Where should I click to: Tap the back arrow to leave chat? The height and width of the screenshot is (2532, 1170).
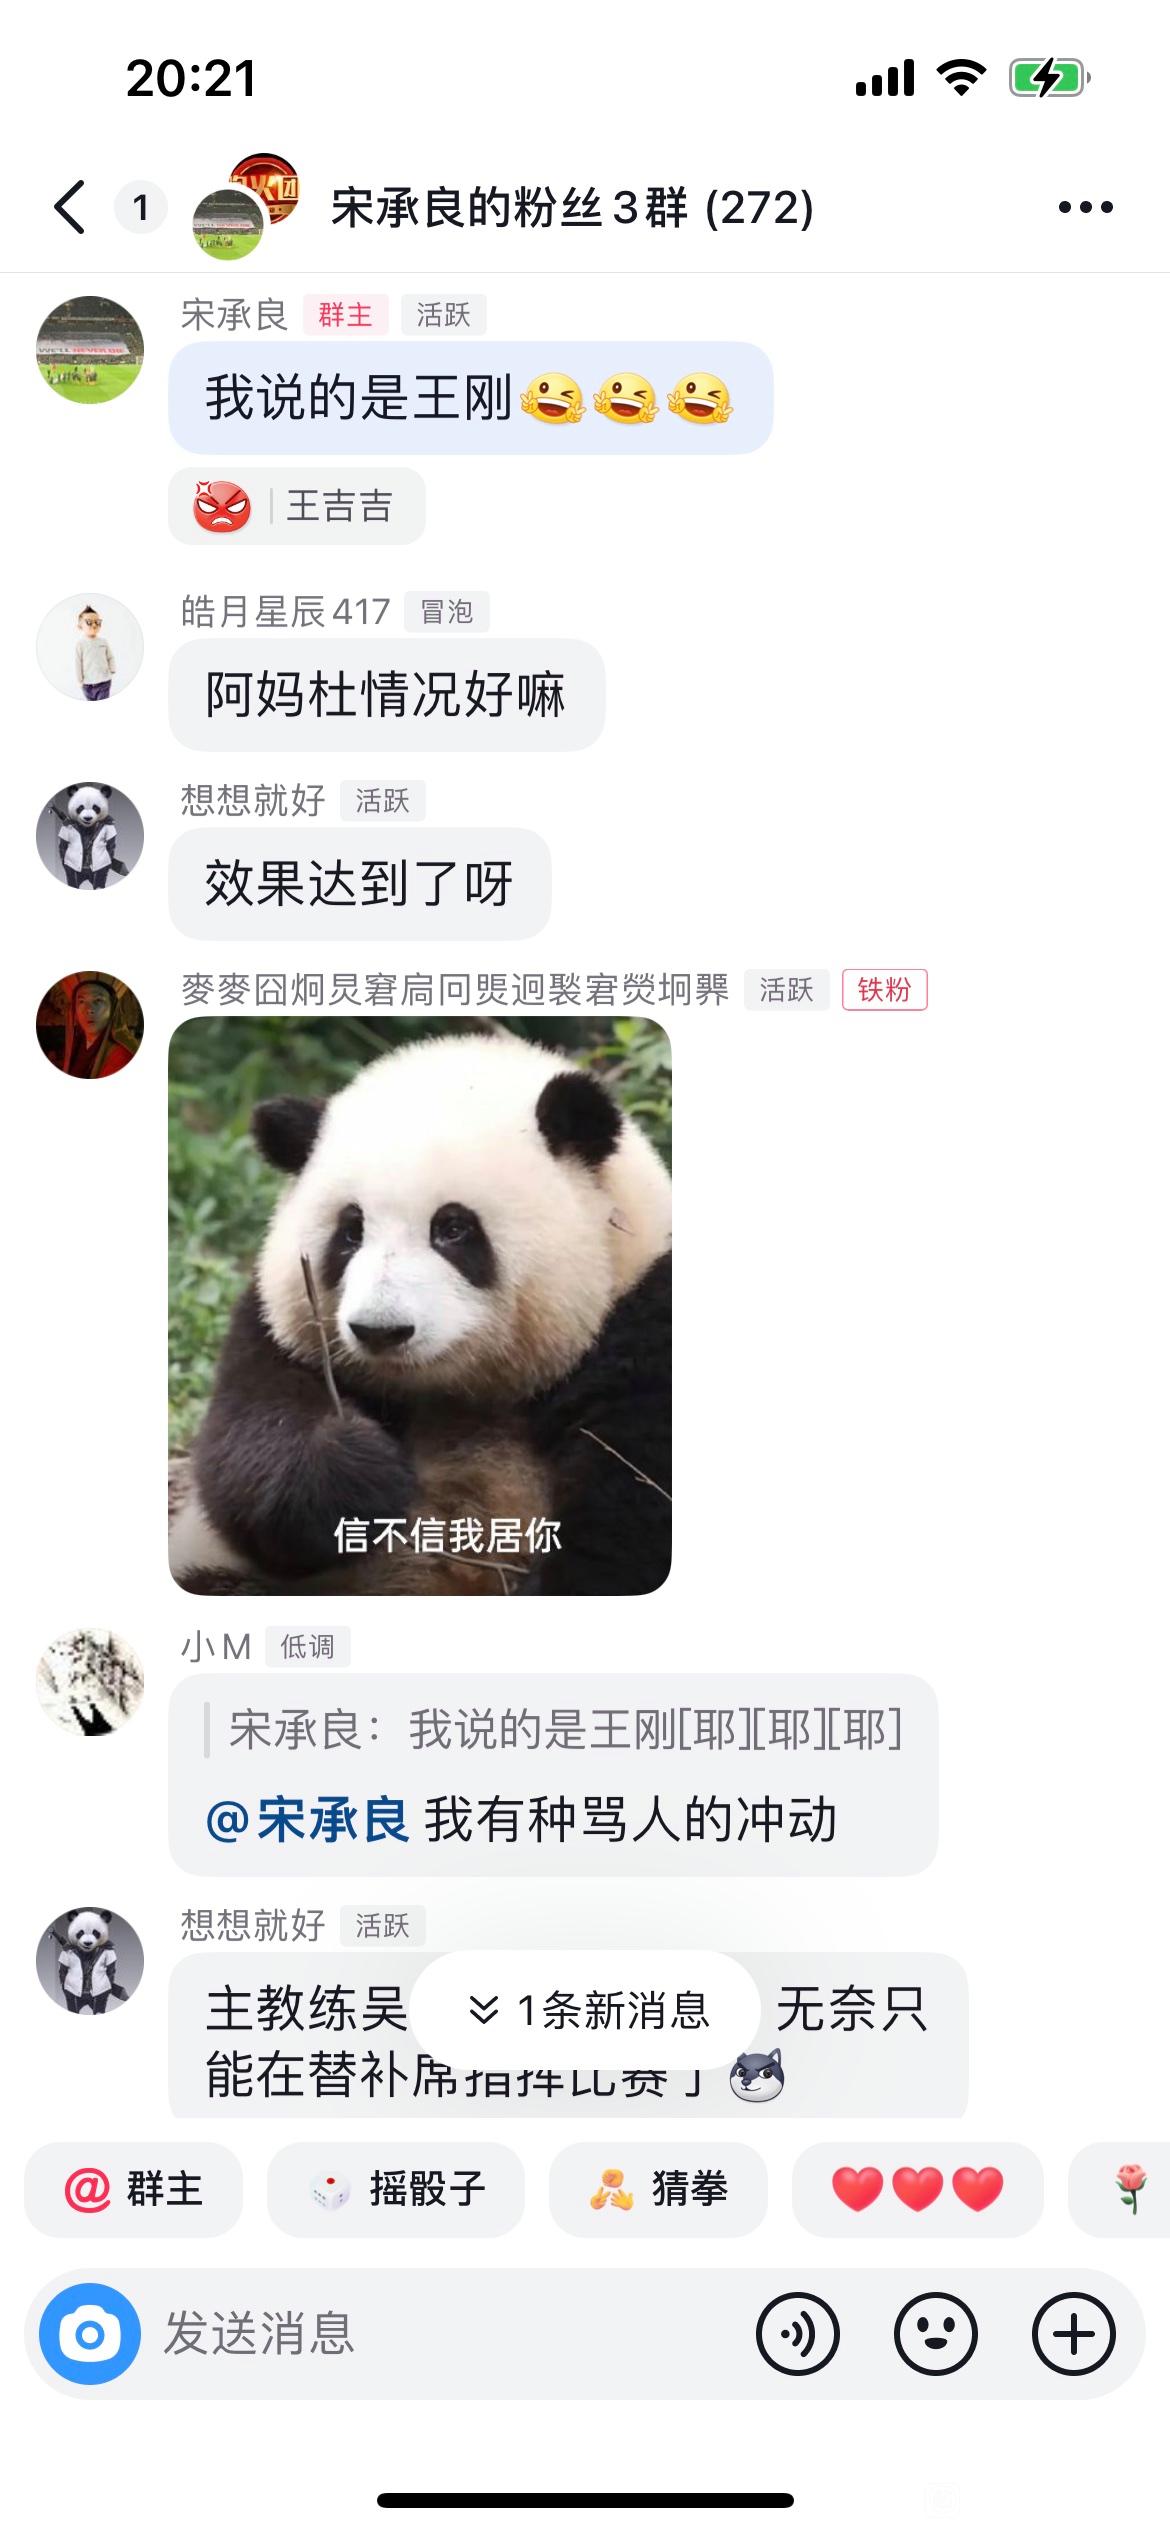tap(70, 207)
